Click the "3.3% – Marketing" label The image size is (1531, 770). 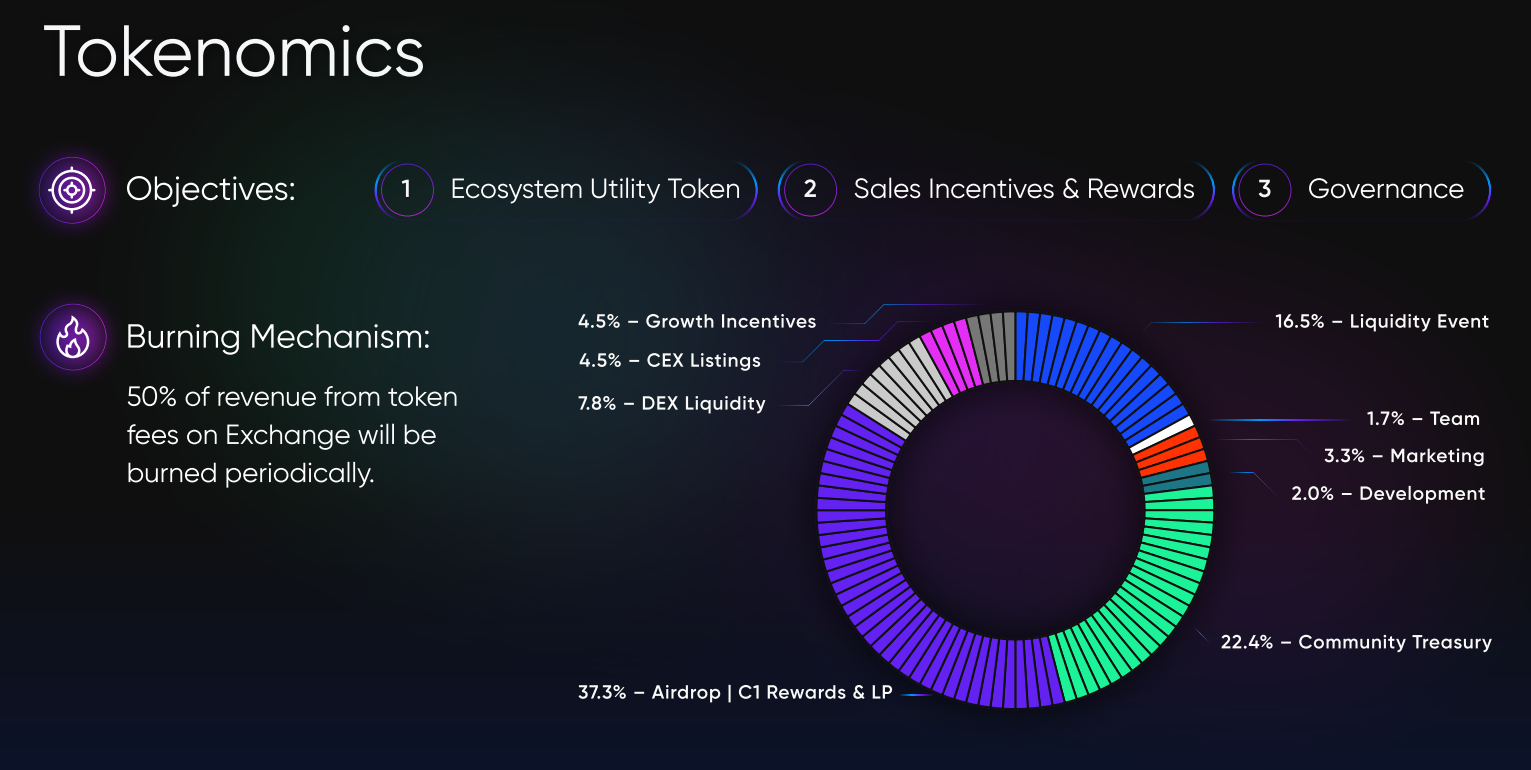pyautogui.click(x=1404, y=456)
